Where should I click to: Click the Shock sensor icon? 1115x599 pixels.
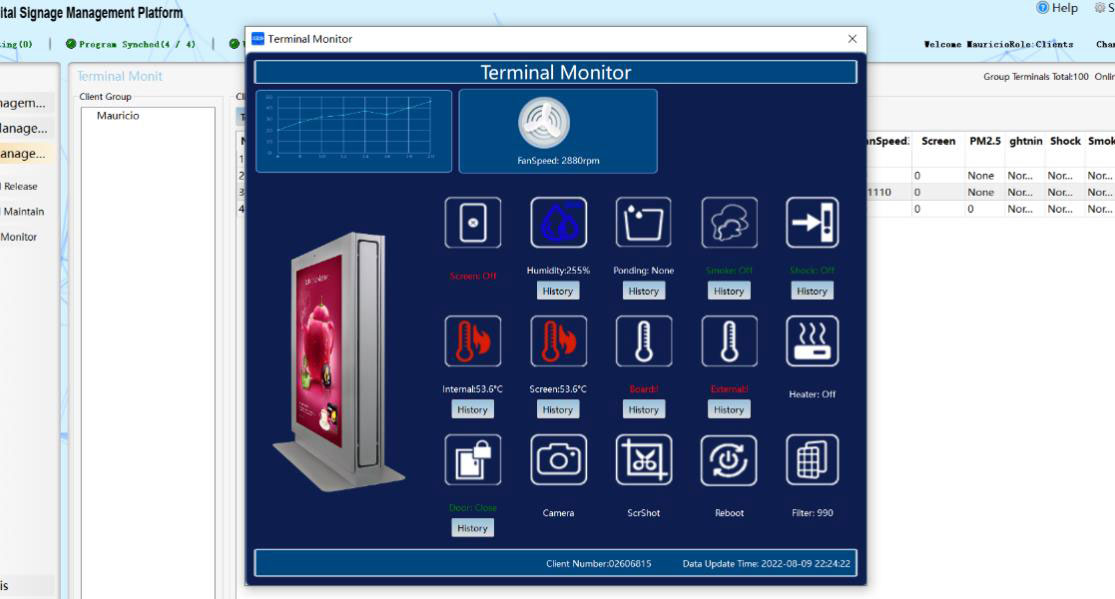(x=812, y=223)
